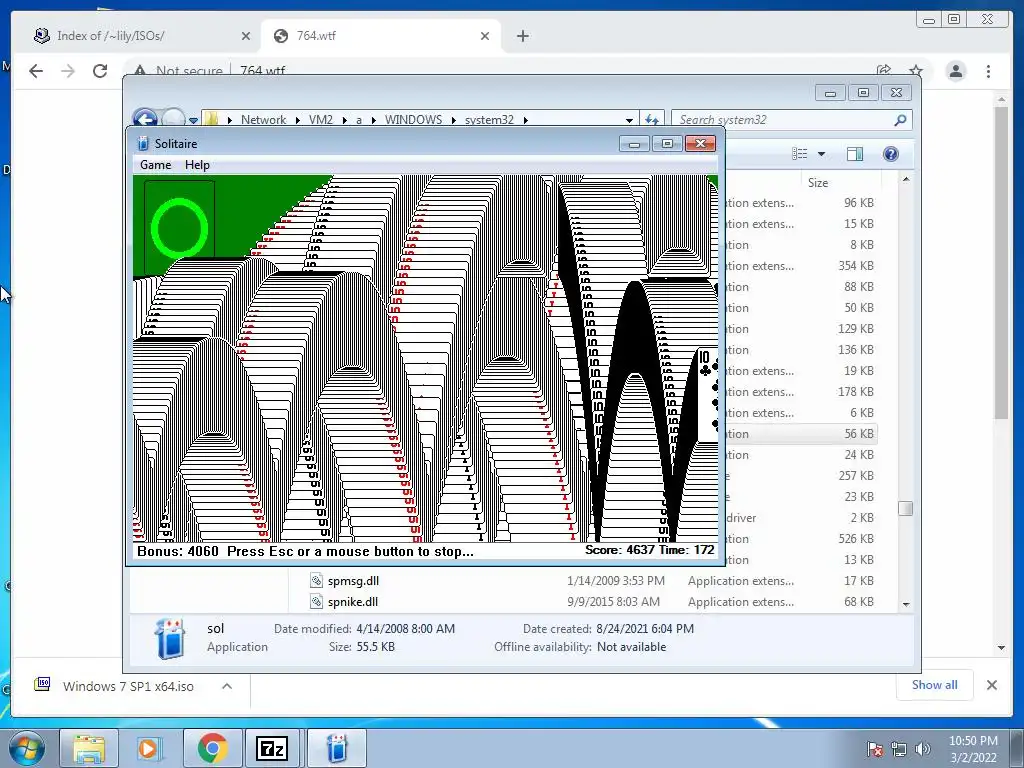
Task: Switch to Chrome from the taskbar
Action: click(x=212, y=748)
